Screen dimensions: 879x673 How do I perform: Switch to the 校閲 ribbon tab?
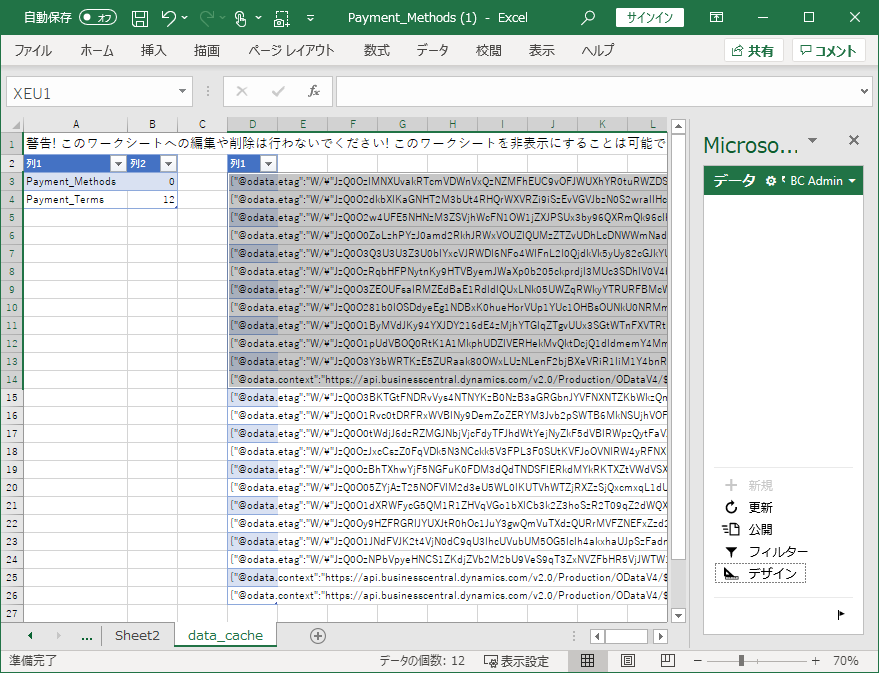point(489,51)
